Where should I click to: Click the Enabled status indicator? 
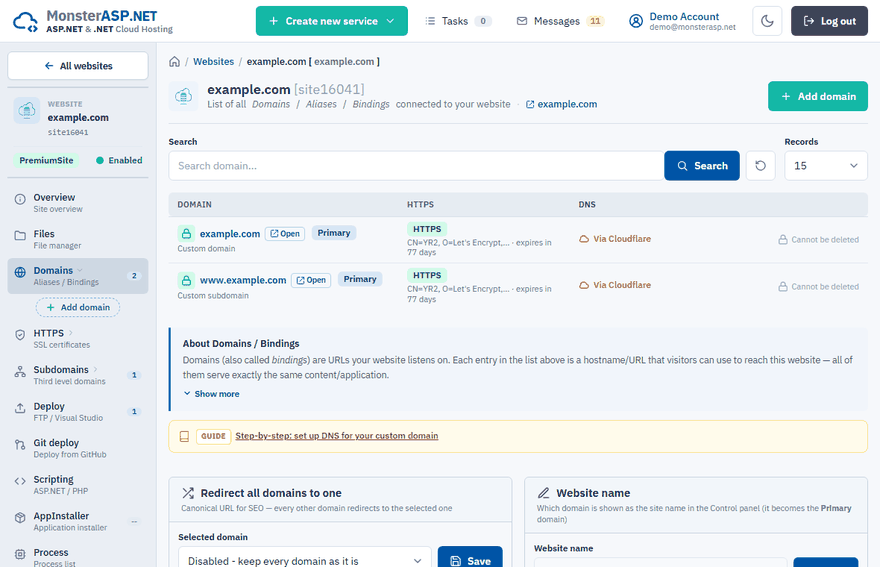pyautogui.click(x=119, y=161)
